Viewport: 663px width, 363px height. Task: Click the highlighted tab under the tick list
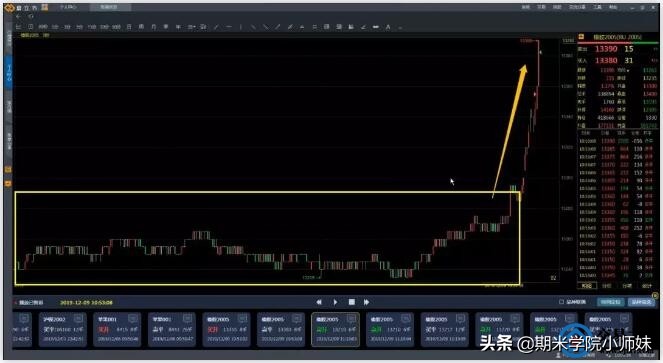pos(586,286)
